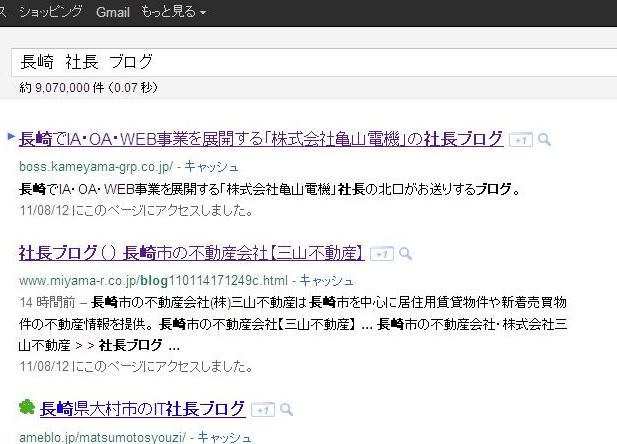Open the 三山不動産 社長ブログ result title
617x444 pixels.
tap(190, 252)
